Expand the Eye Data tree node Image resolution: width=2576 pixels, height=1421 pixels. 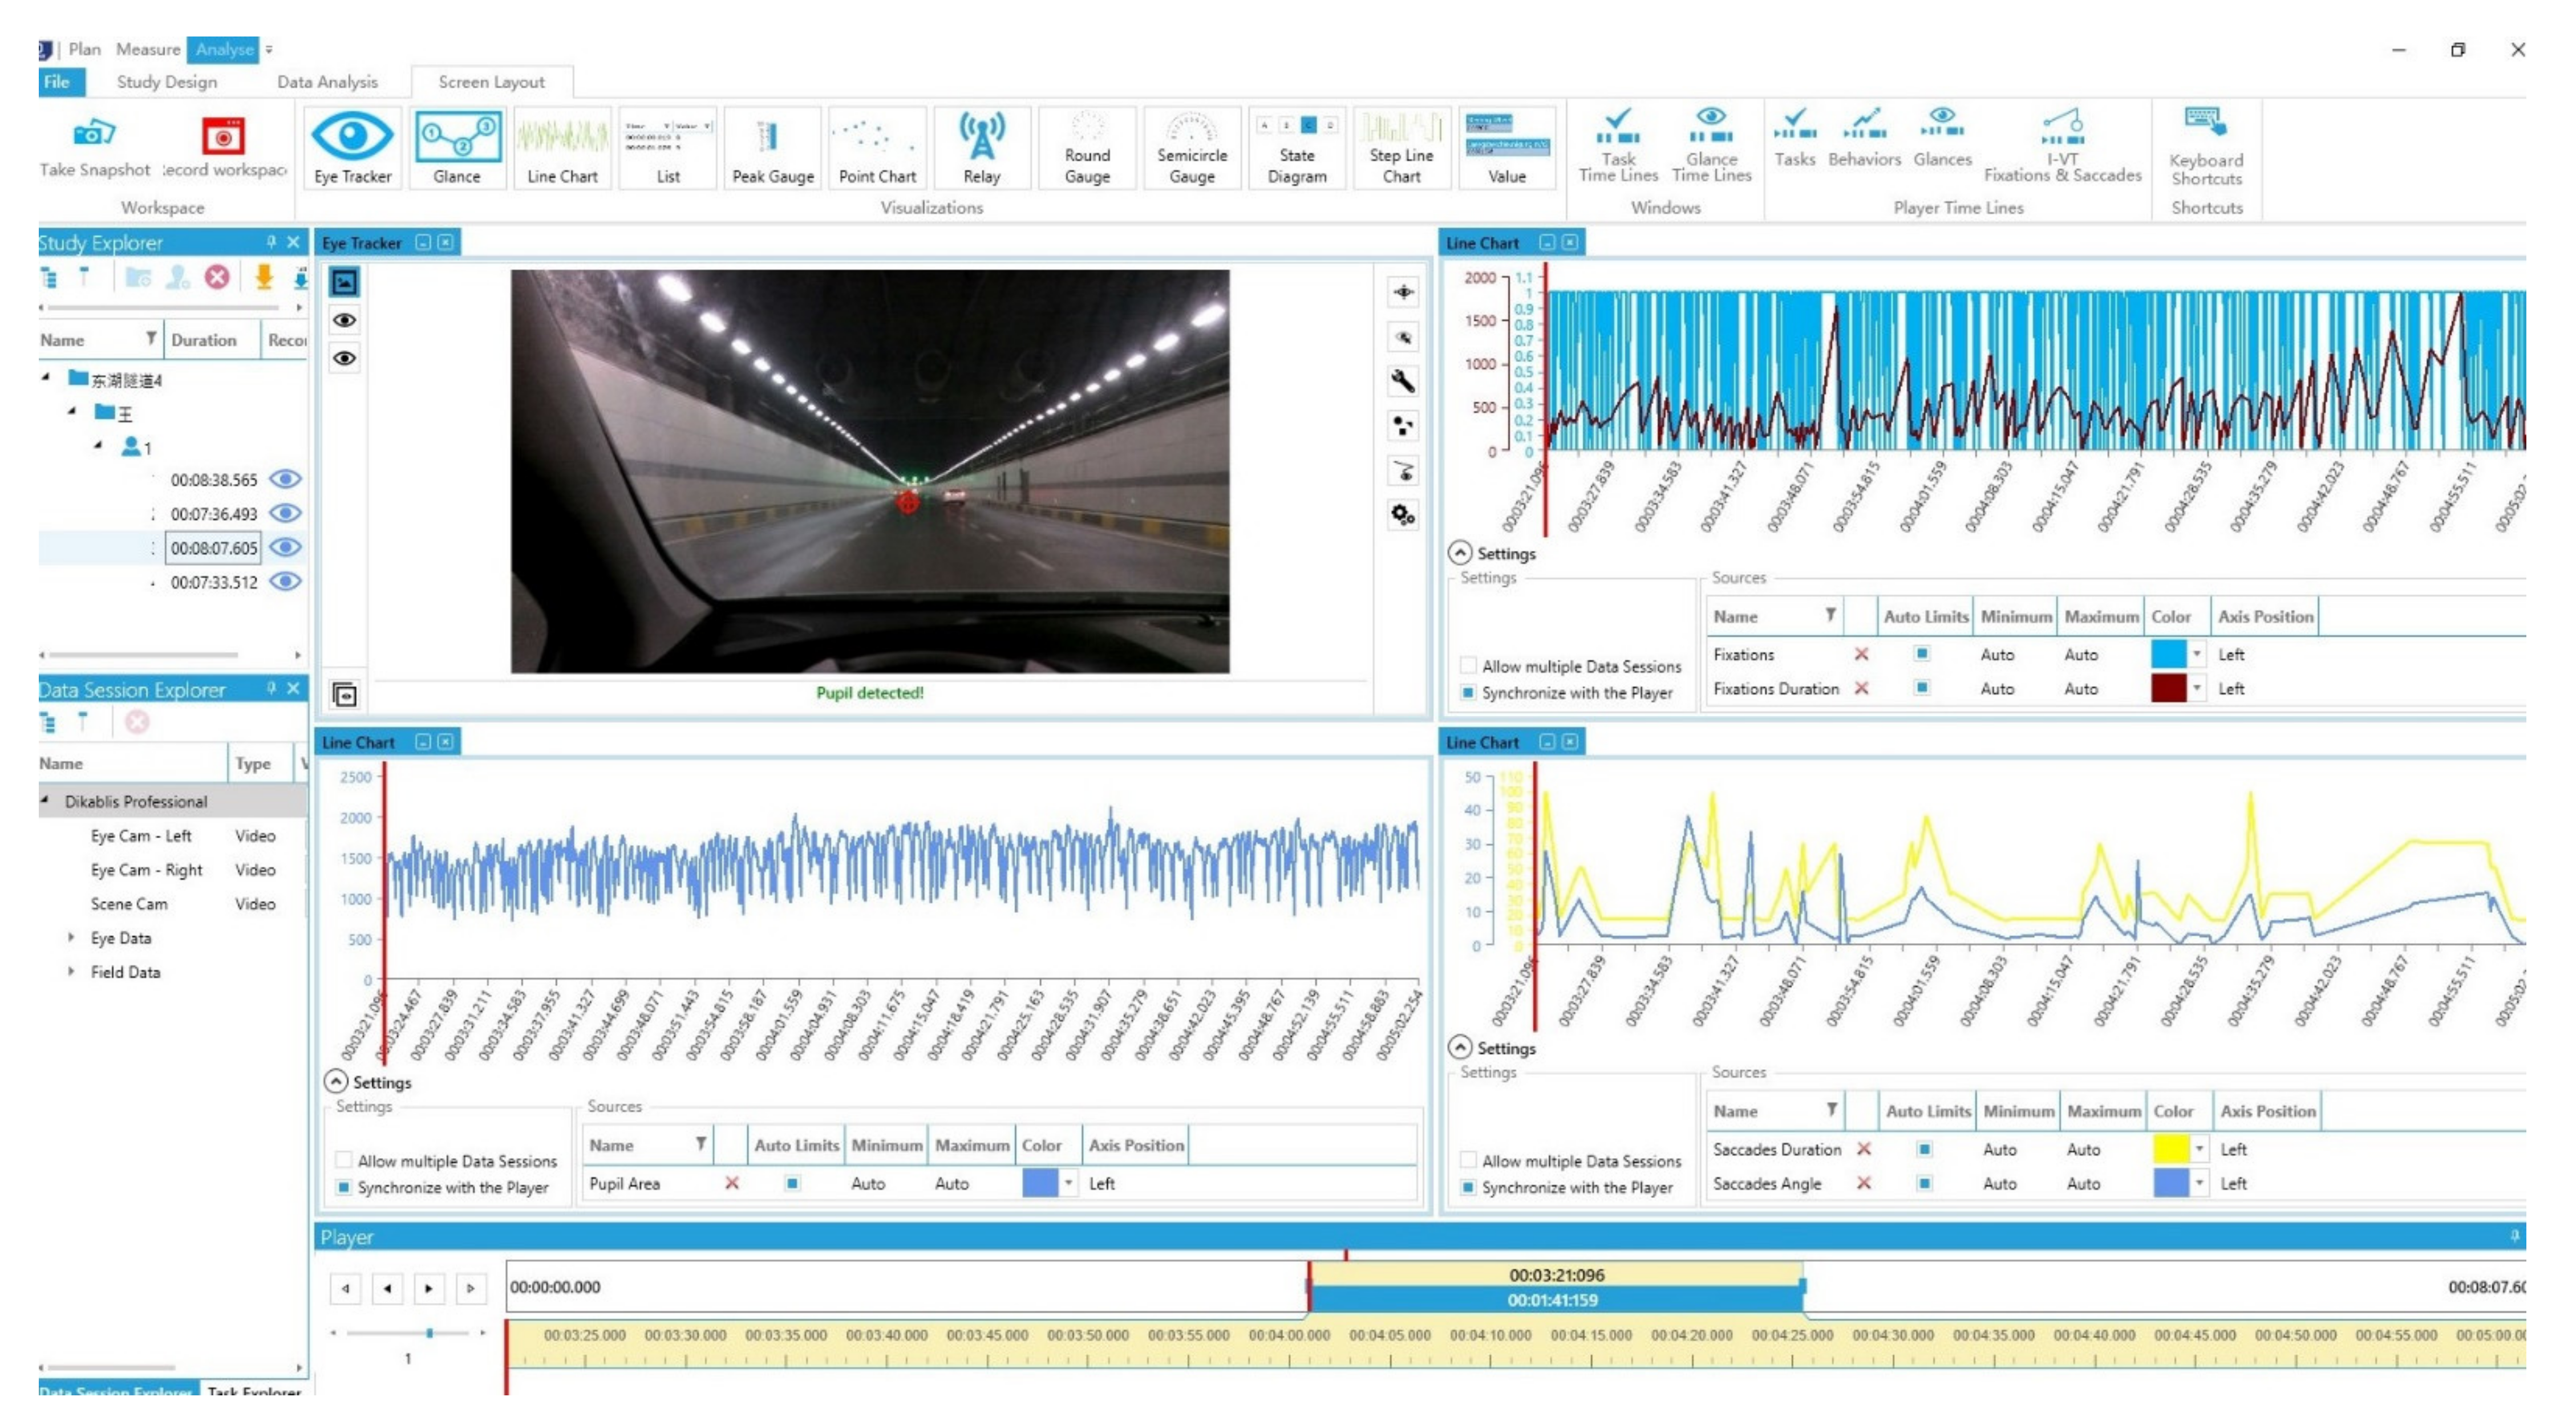[71, 938]
